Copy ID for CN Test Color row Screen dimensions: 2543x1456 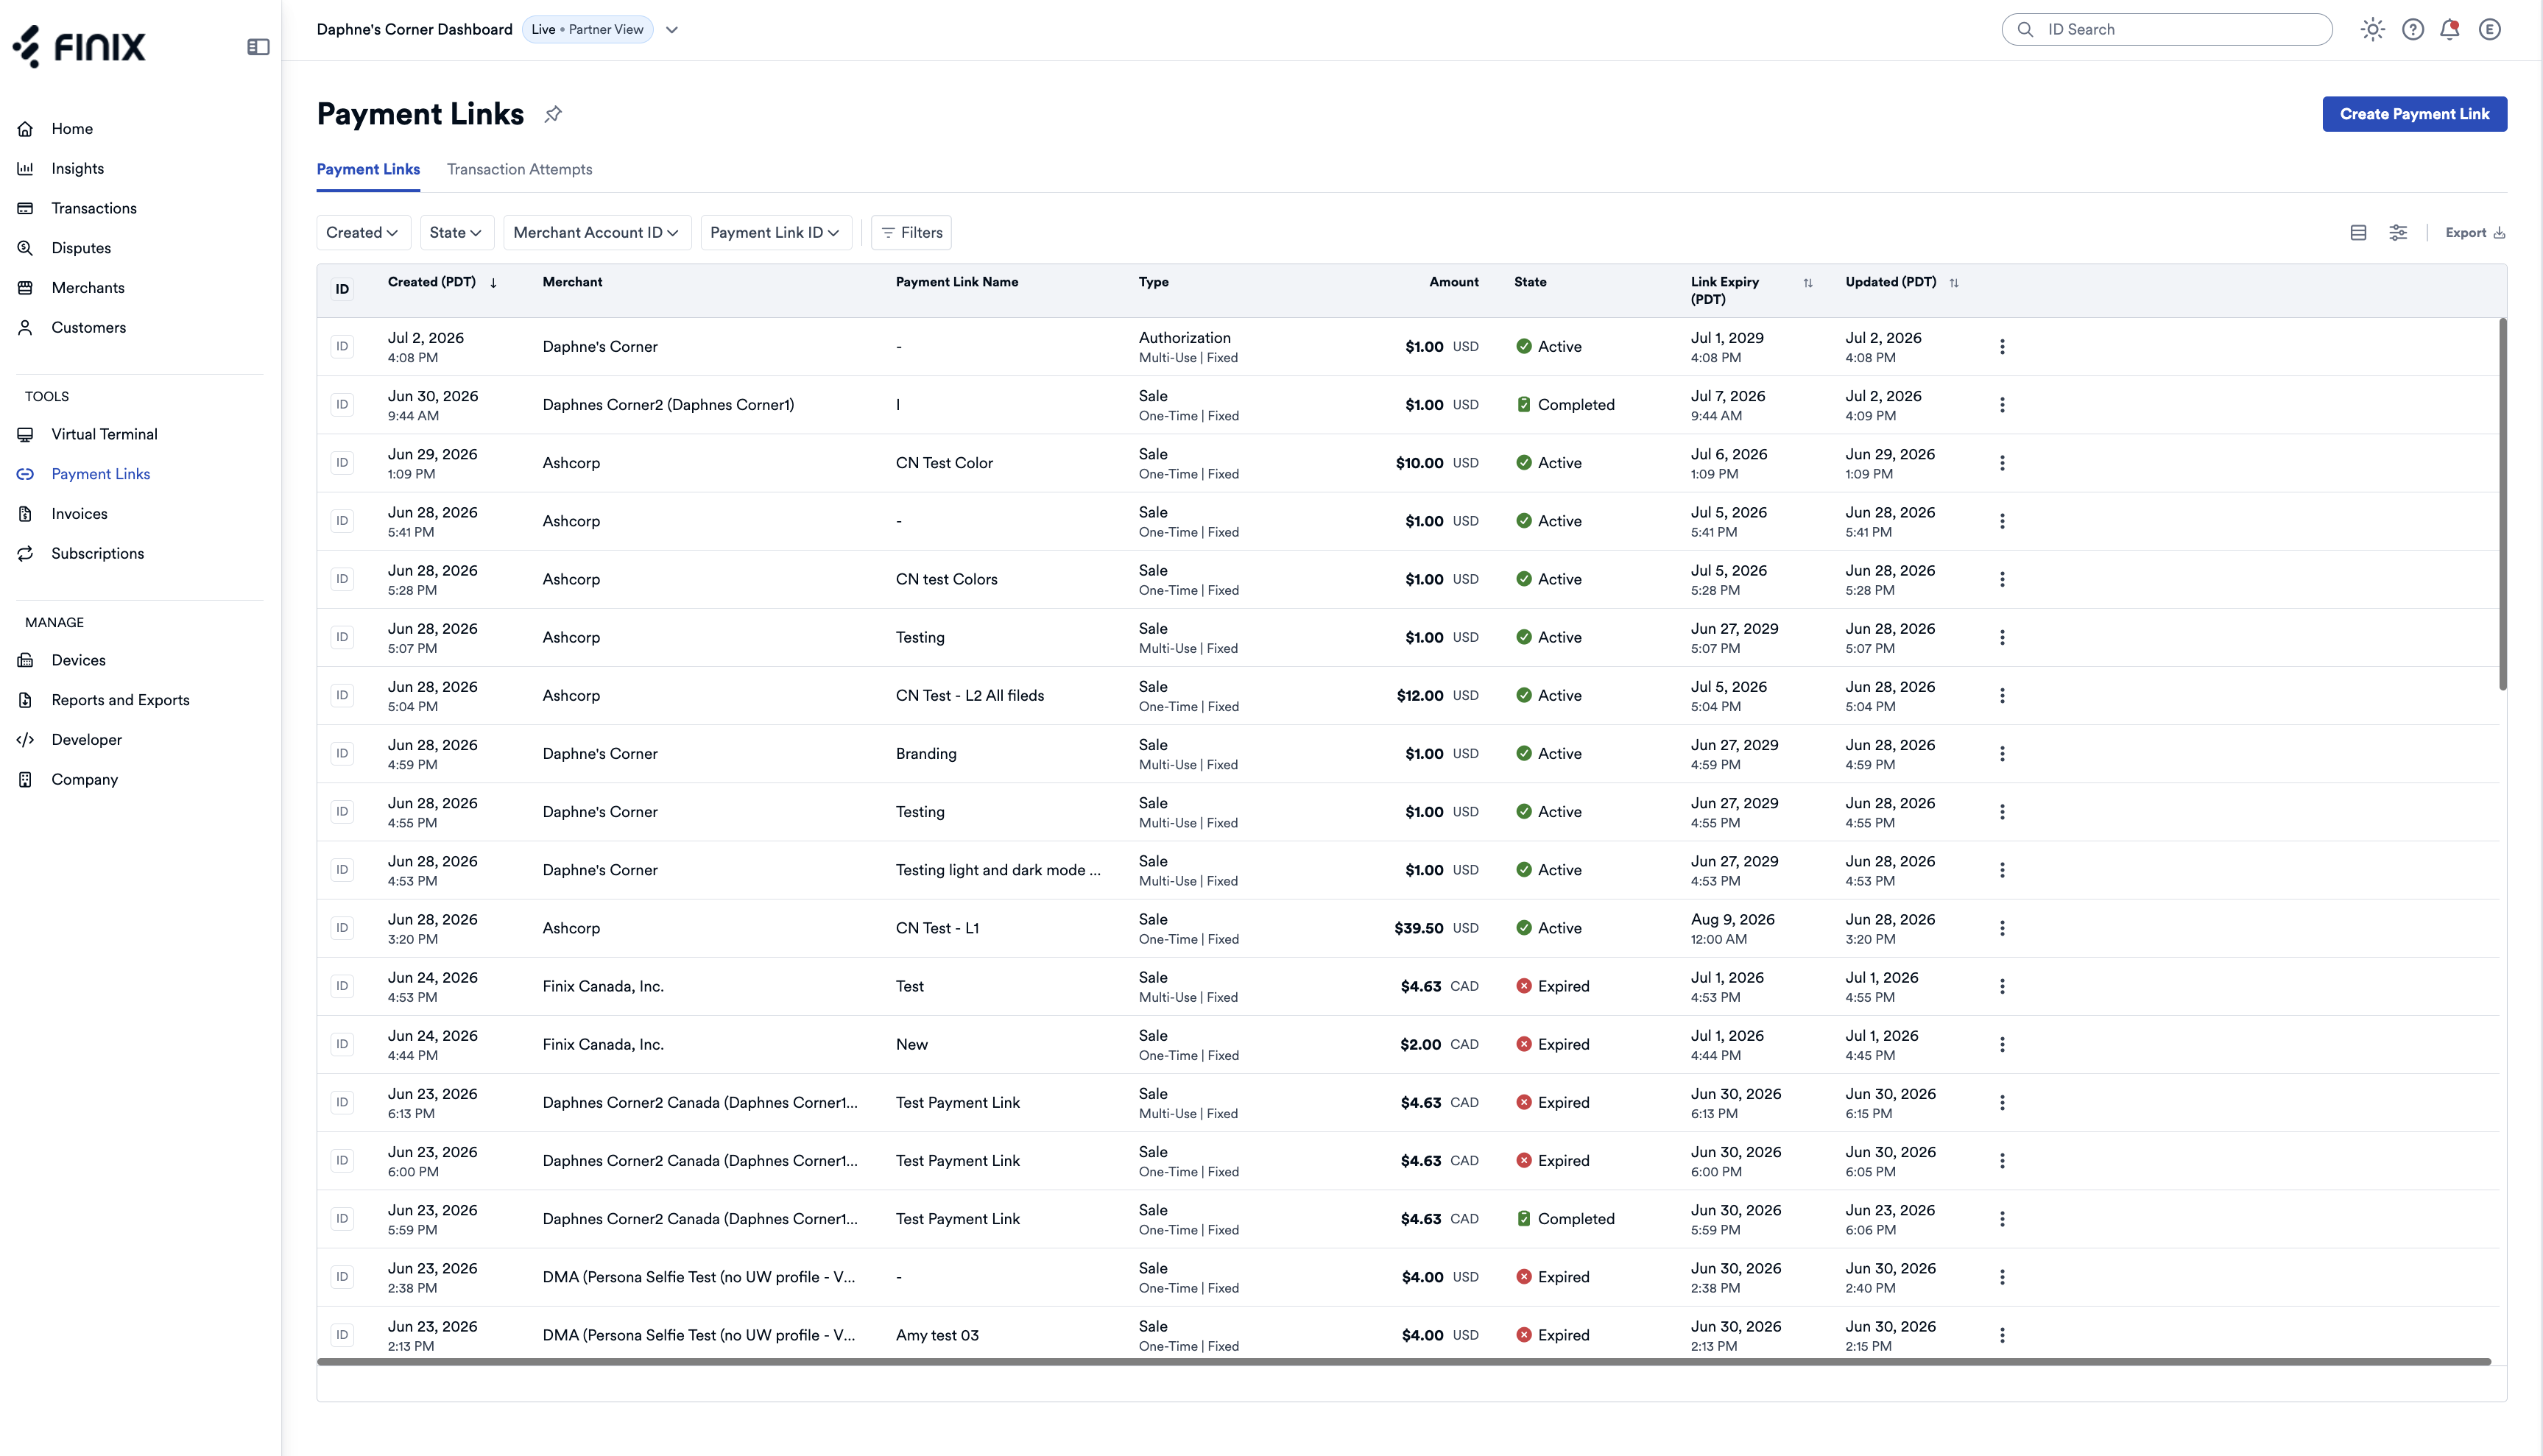click(x=342, y=463)
